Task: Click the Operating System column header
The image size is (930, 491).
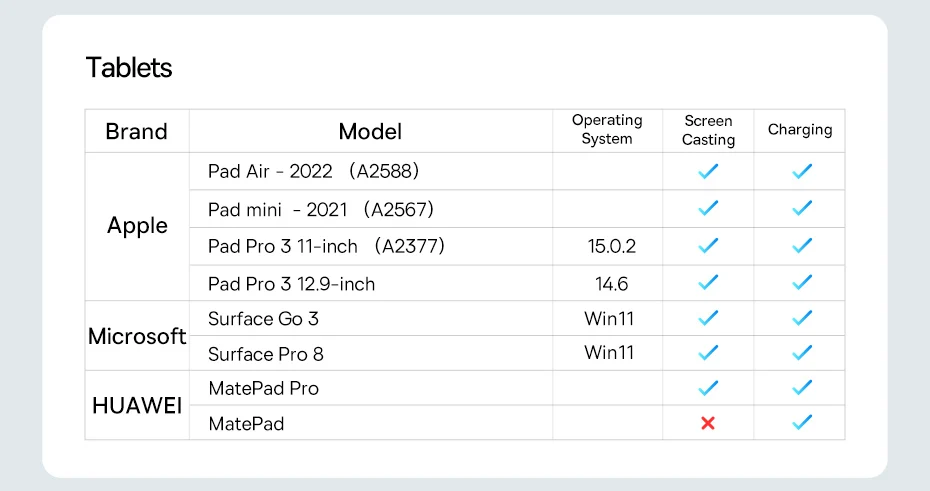Action: (x=607, y=130)
